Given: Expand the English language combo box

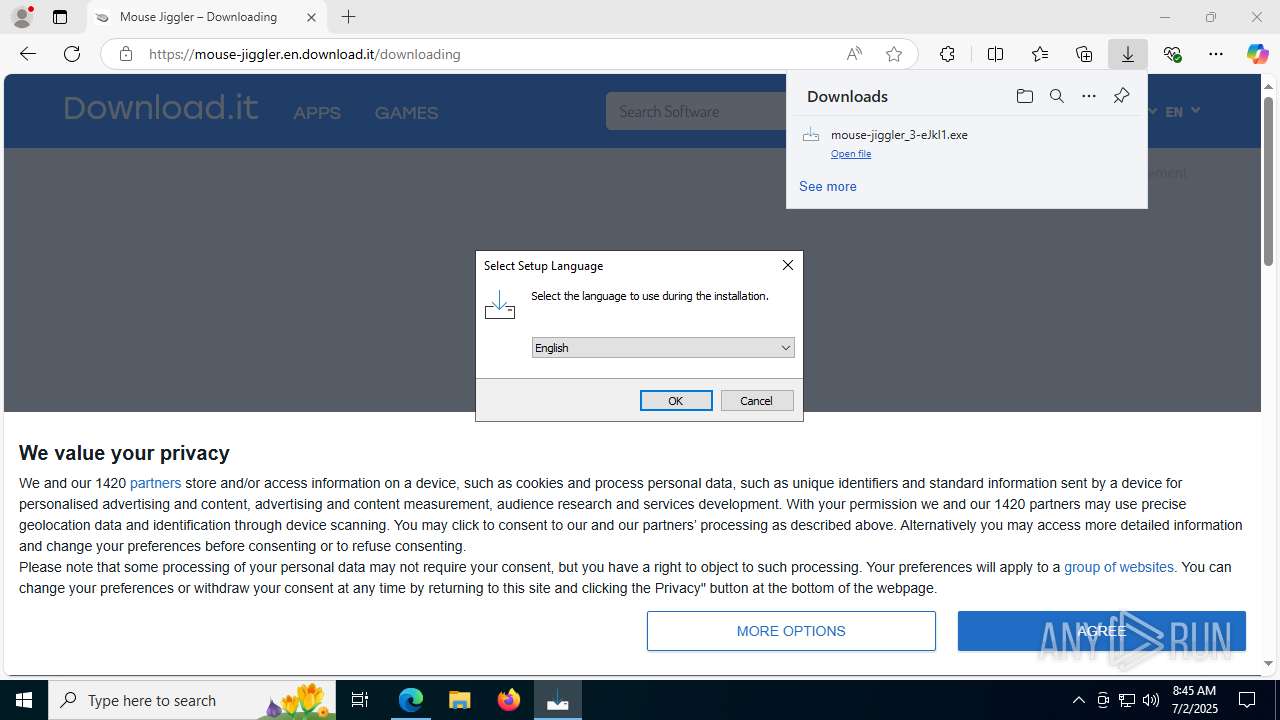Looking at the screenshot, I should pos(663,347).
